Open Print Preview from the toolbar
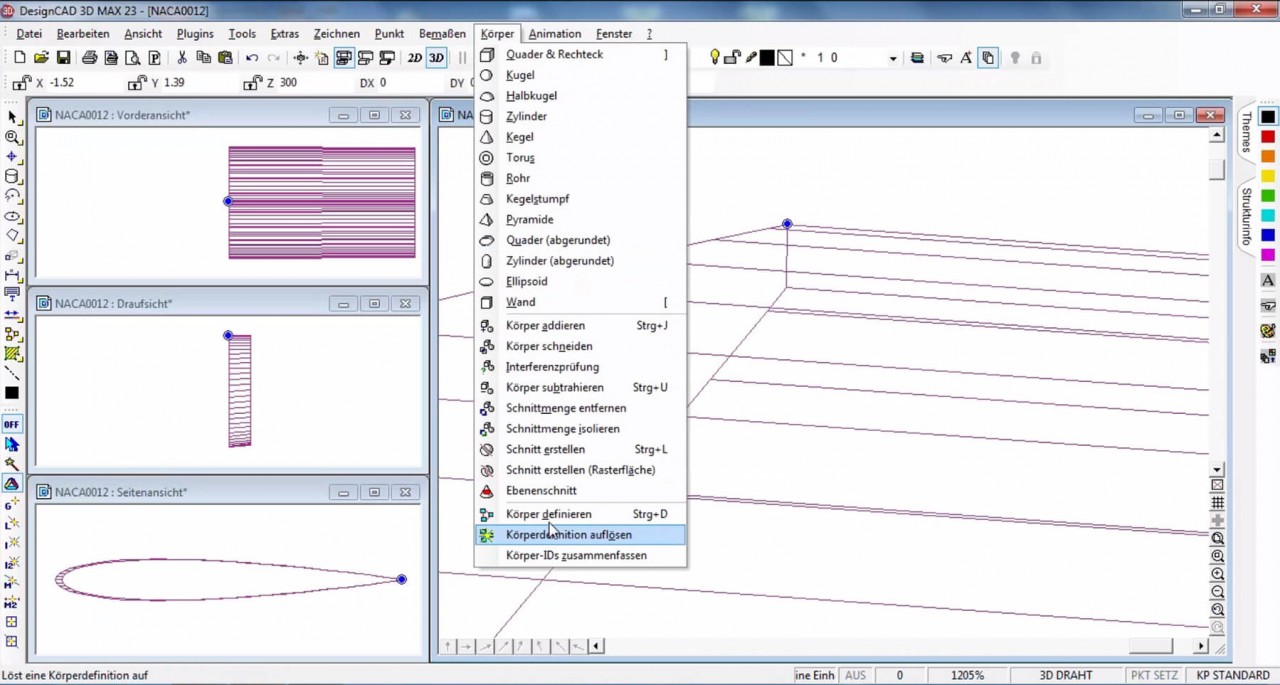Viewport: 1280px width, 685px height. (131, 57)
